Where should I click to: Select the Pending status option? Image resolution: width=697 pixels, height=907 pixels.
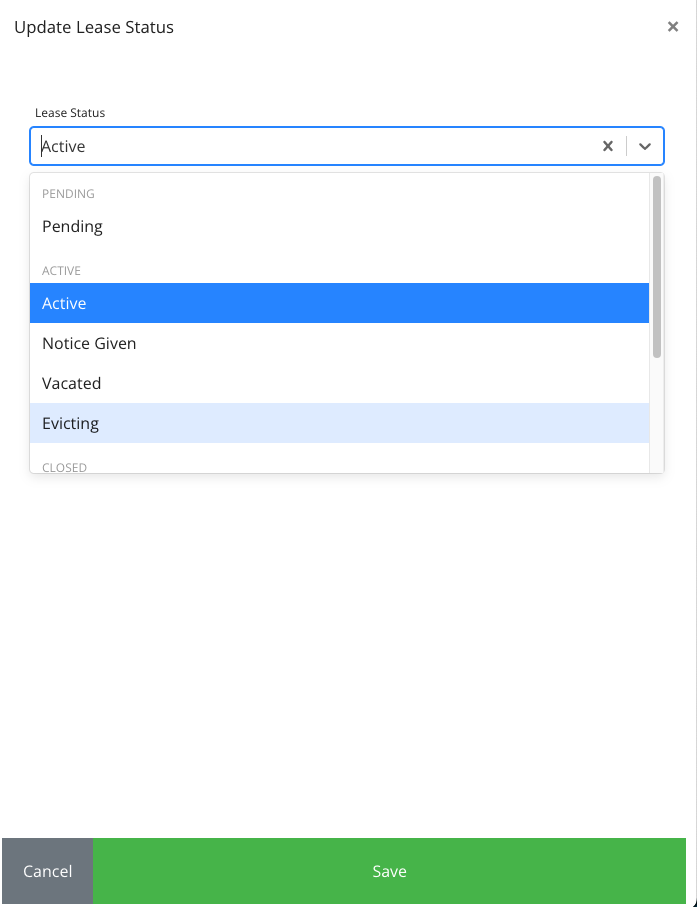72,226
